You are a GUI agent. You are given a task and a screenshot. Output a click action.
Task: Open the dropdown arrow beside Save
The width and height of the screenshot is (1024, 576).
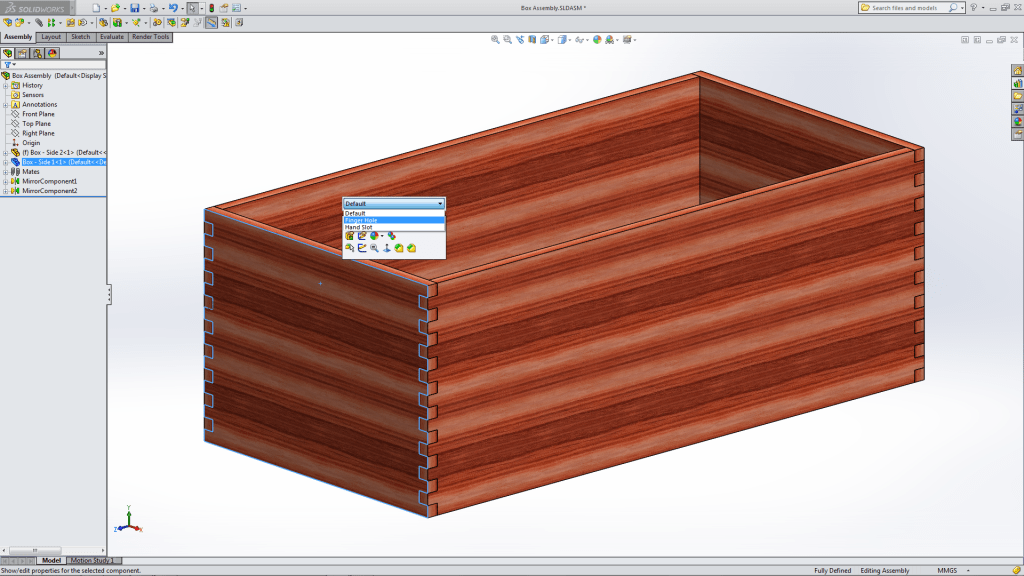pos(144,8)
